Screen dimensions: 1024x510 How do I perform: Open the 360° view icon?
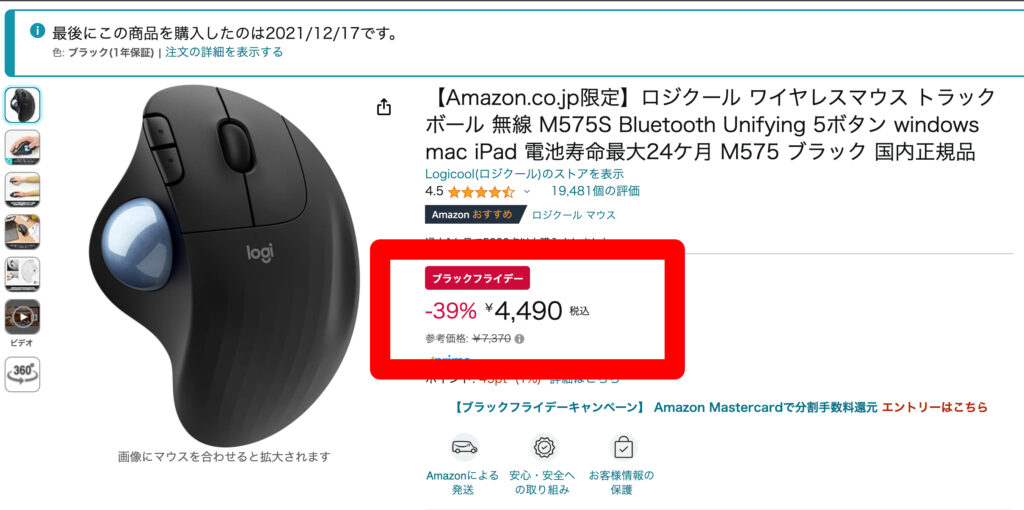(x=22, y=374)
